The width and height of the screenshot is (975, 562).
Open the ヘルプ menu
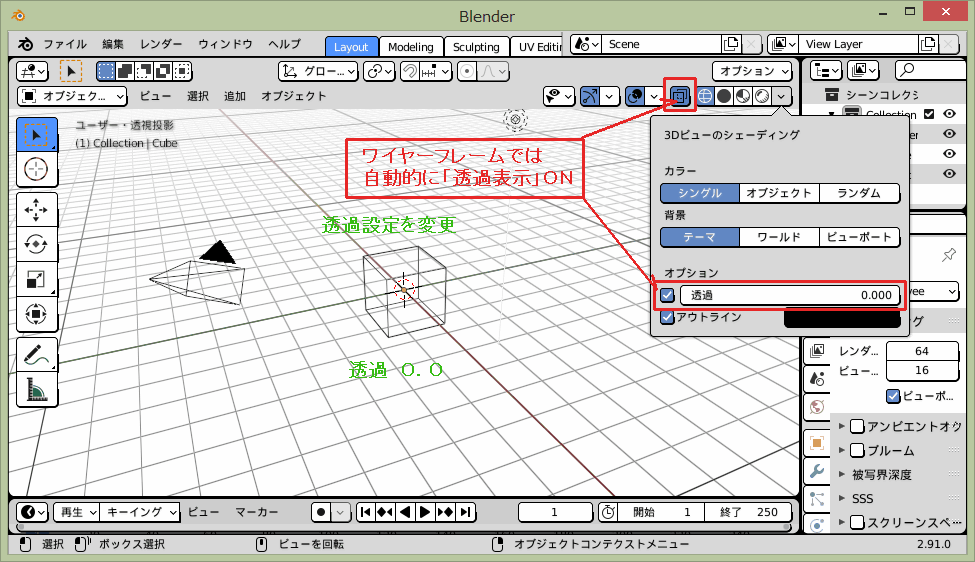click(285, 44)
